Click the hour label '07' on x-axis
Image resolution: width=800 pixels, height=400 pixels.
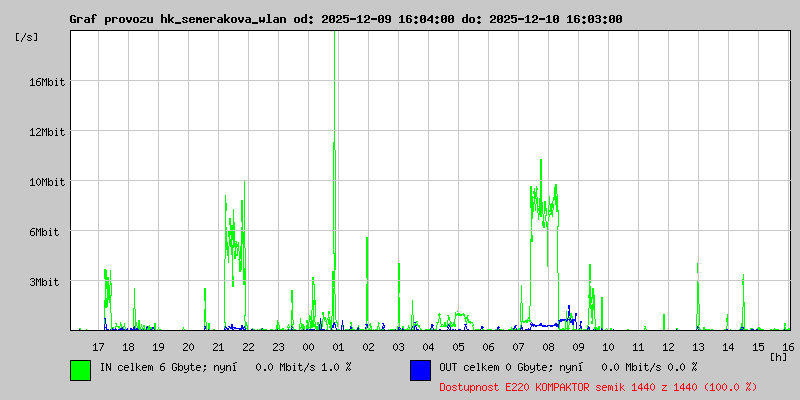coord(518,347)
